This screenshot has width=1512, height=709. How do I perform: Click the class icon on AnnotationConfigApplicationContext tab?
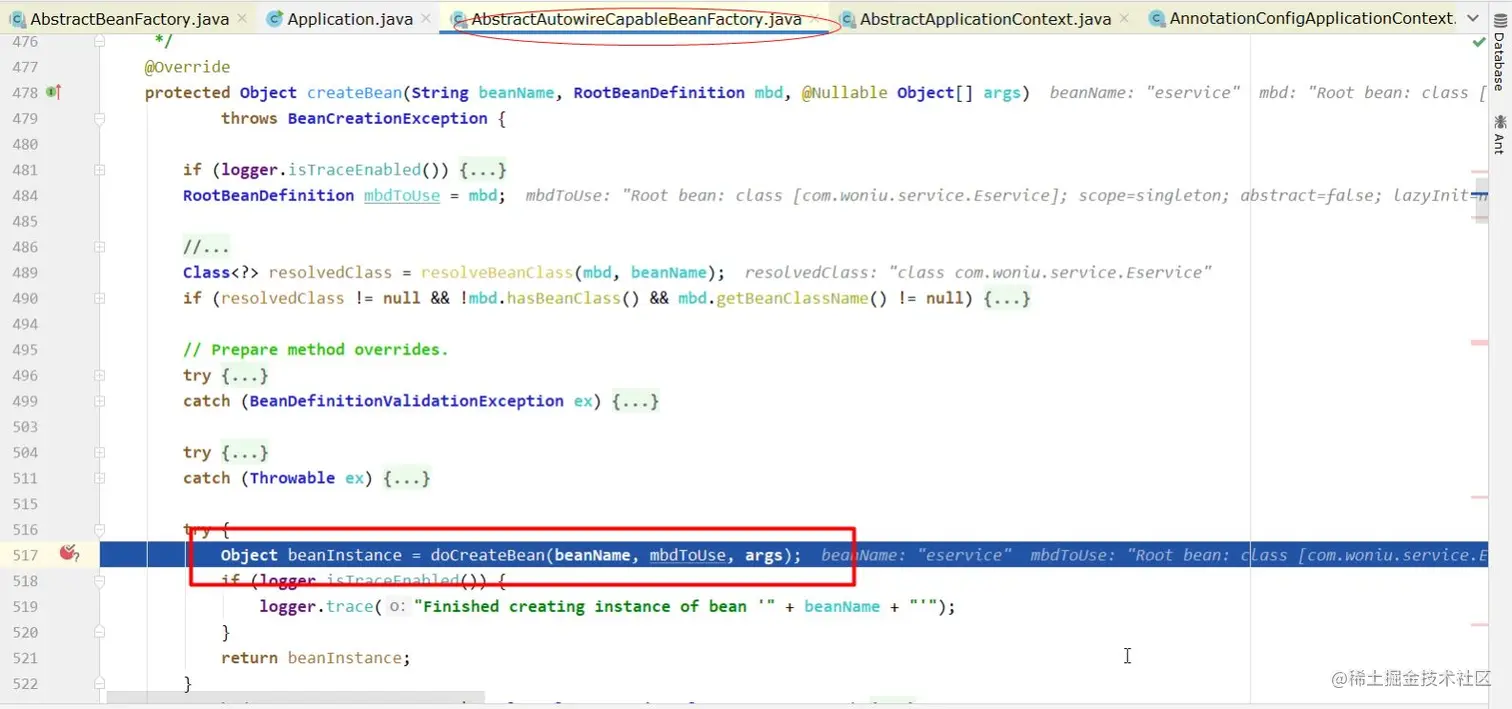[x=1156, y=19]
